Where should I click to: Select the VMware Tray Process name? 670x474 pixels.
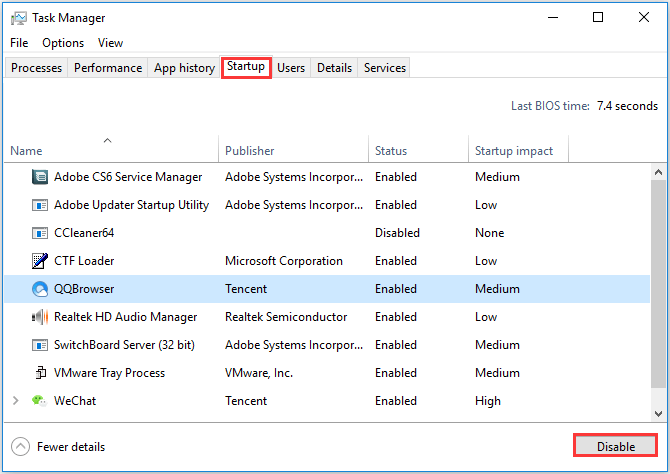(109, 373)
